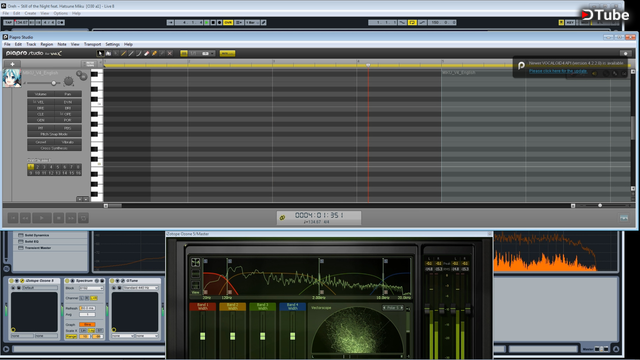Select the eraser tool in Piapro toolbar
Image resolution: width=640 pixels, height=360 pixels.
pos(147,53)
